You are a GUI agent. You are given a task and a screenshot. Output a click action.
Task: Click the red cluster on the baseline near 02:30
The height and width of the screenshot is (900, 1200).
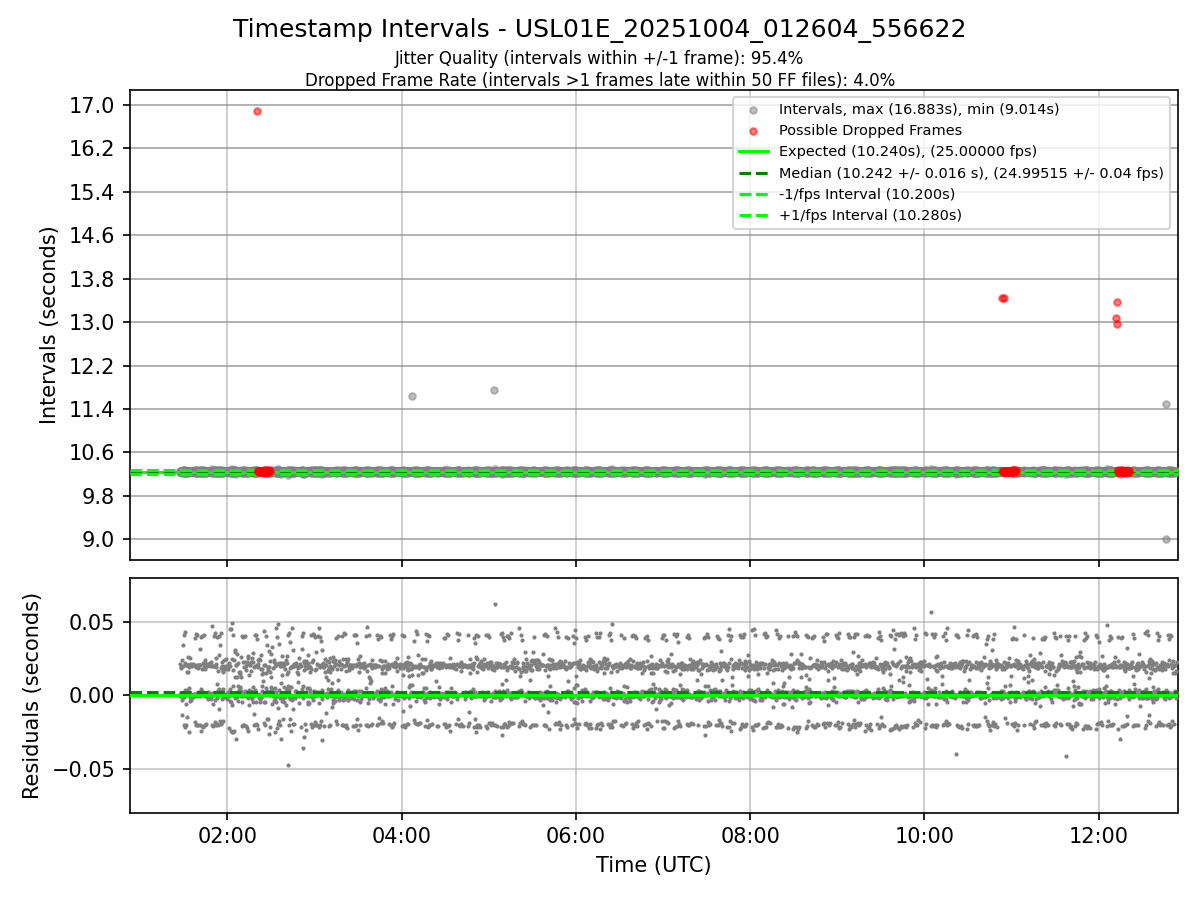pyautogui.click(x=264, y=471)
